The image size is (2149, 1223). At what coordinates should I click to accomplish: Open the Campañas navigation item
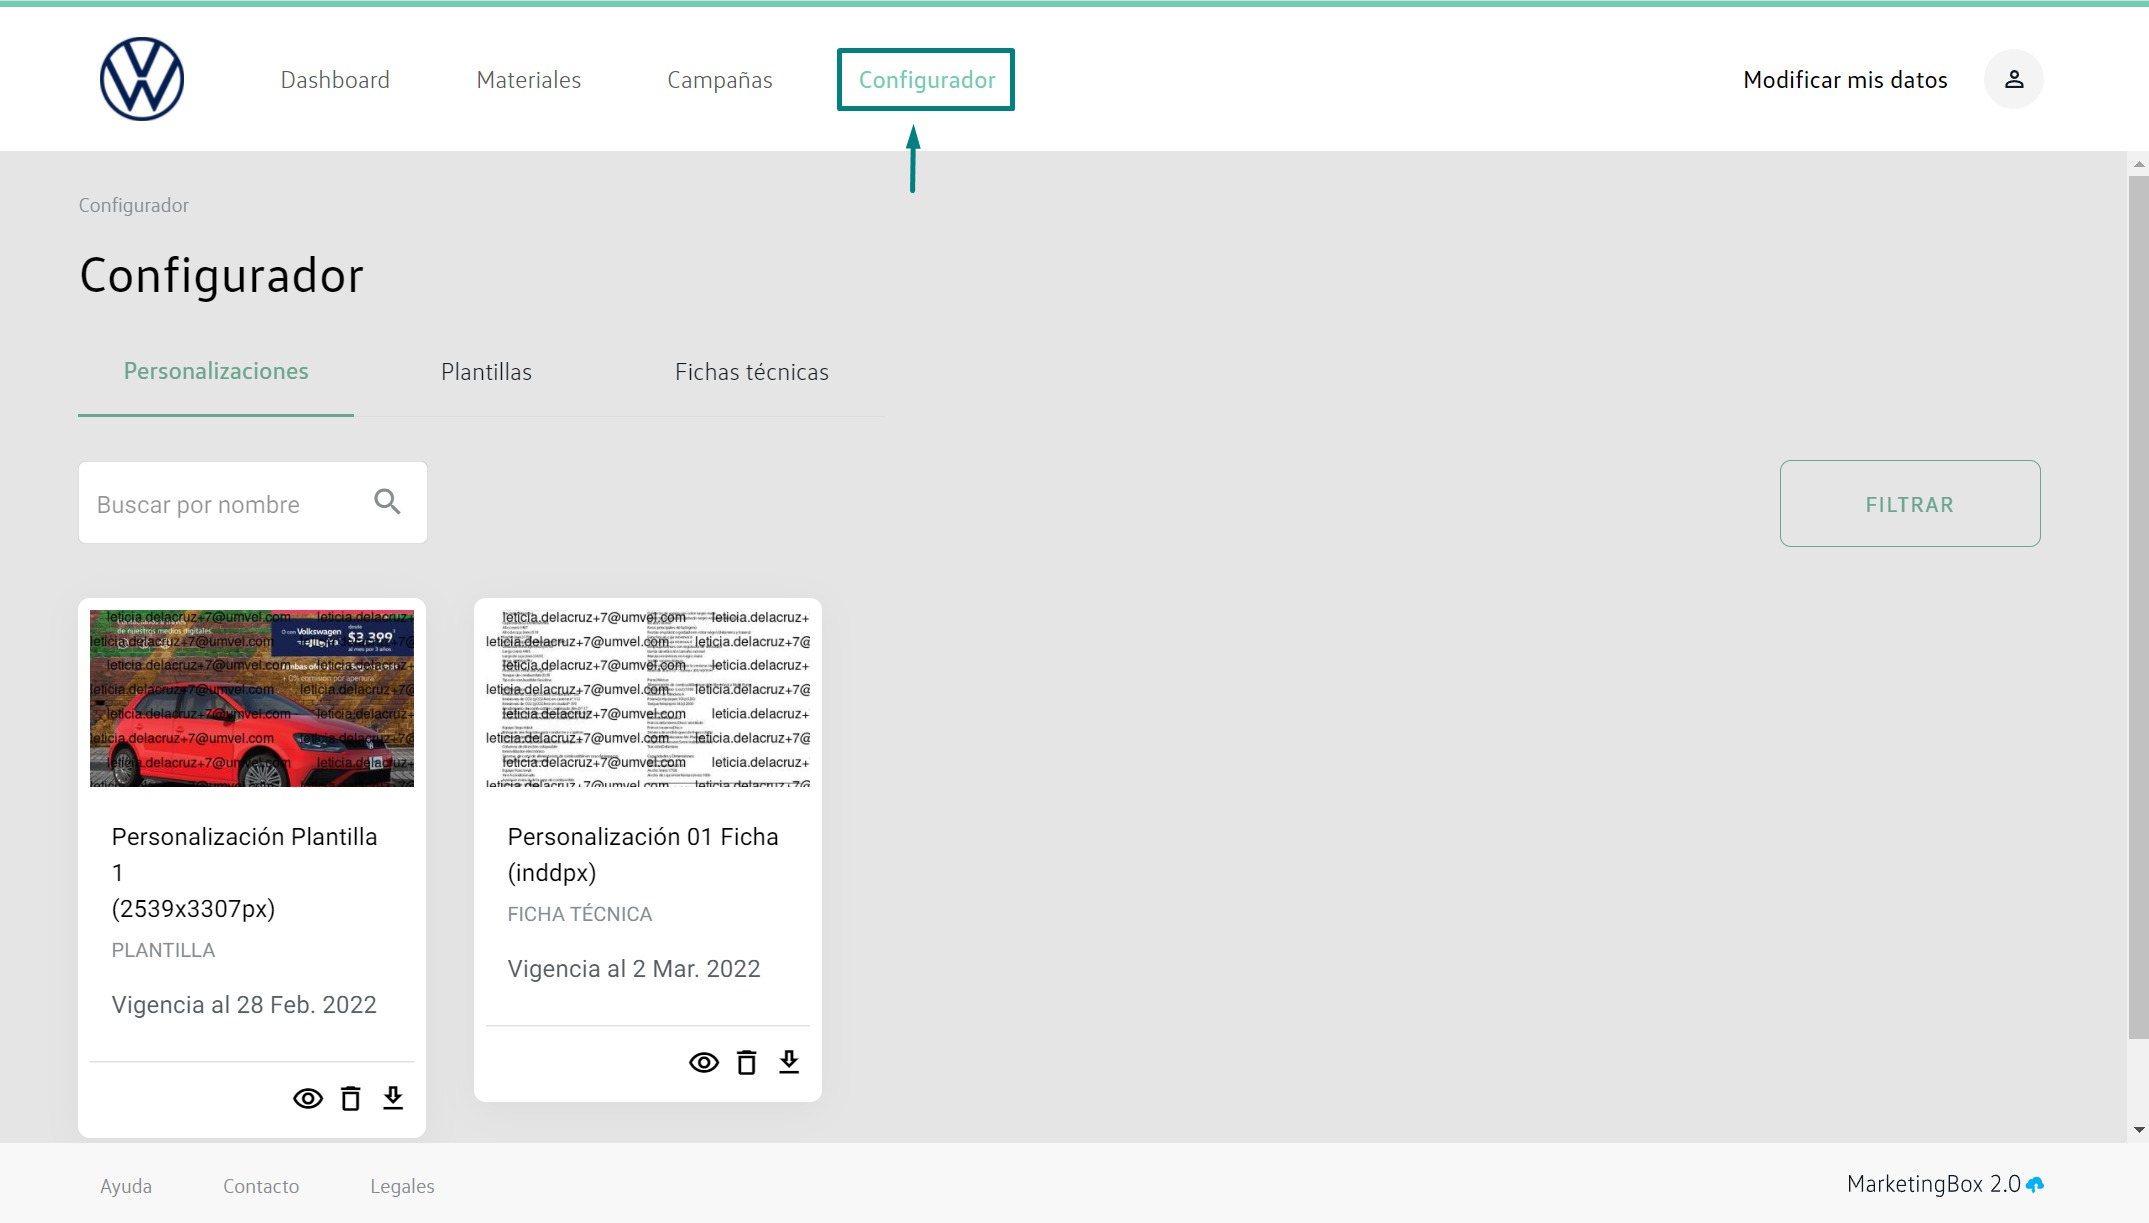tap(719, 80)
